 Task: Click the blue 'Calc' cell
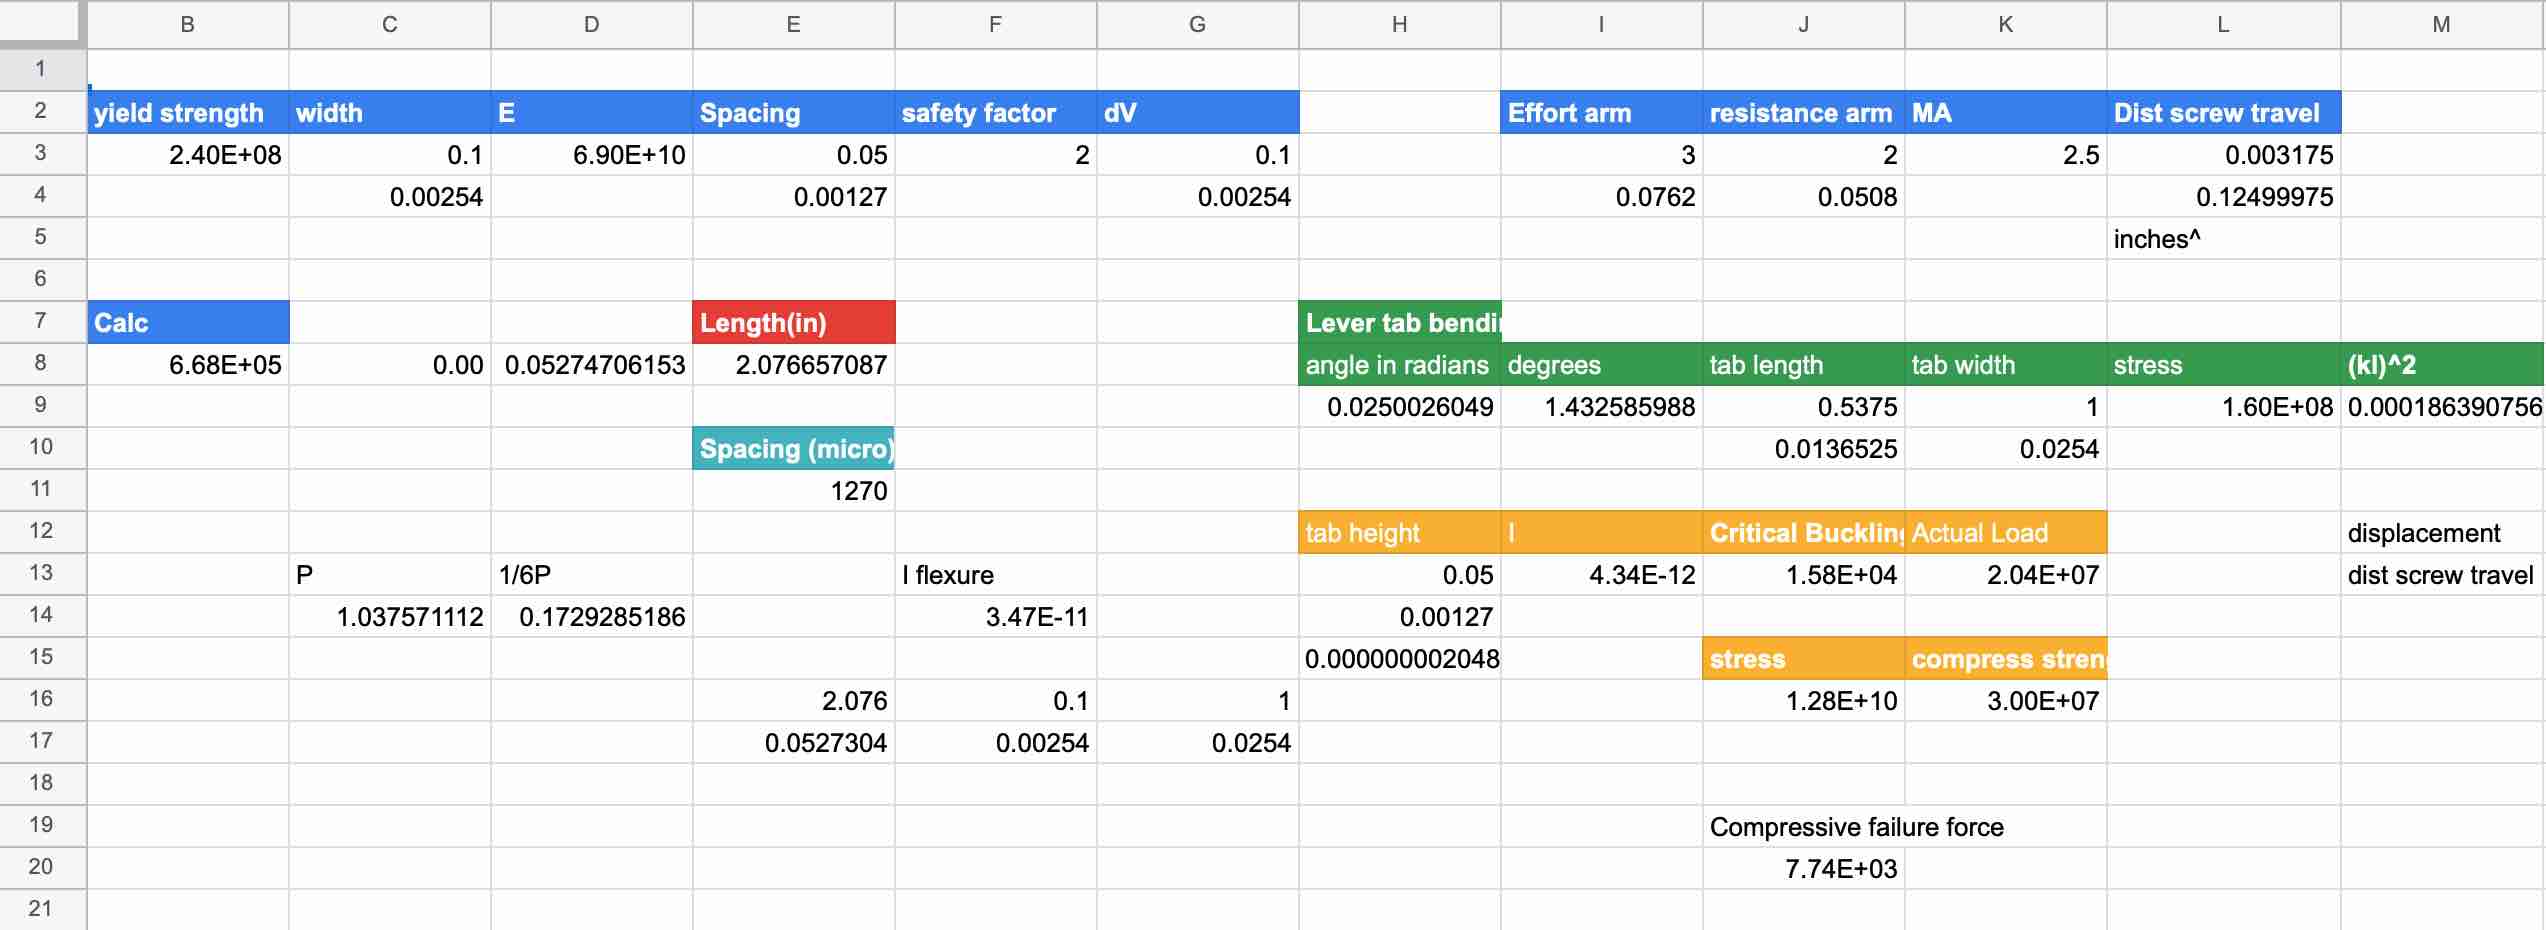[188, 322]
